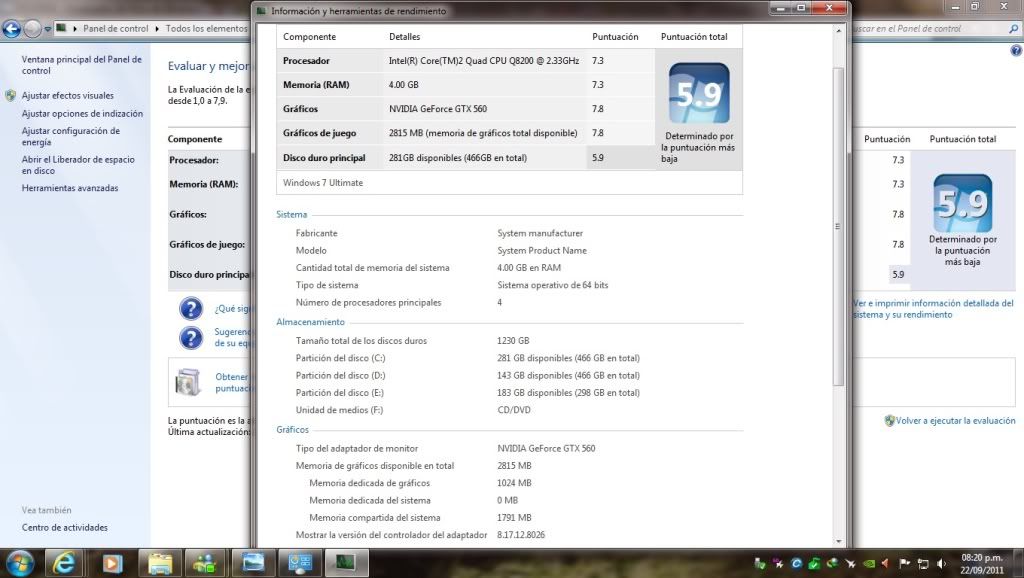Click the 1230 GB total disk size value
Image resolution: width=1024 pixels, height=578 pixels.
click(x=513, y=341)
